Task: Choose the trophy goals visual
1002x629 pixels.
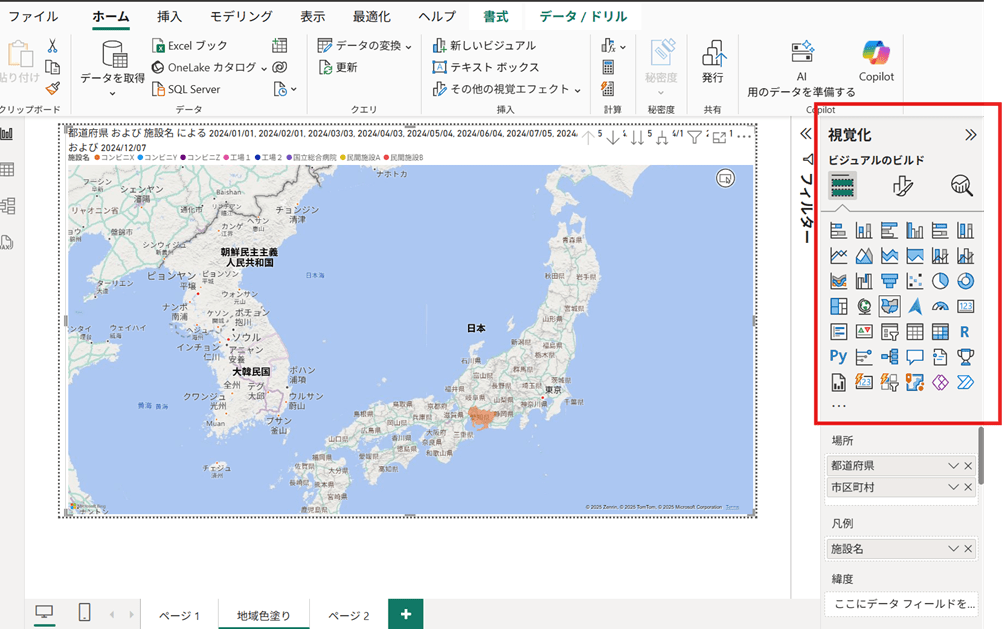Action: pos(966,357)
